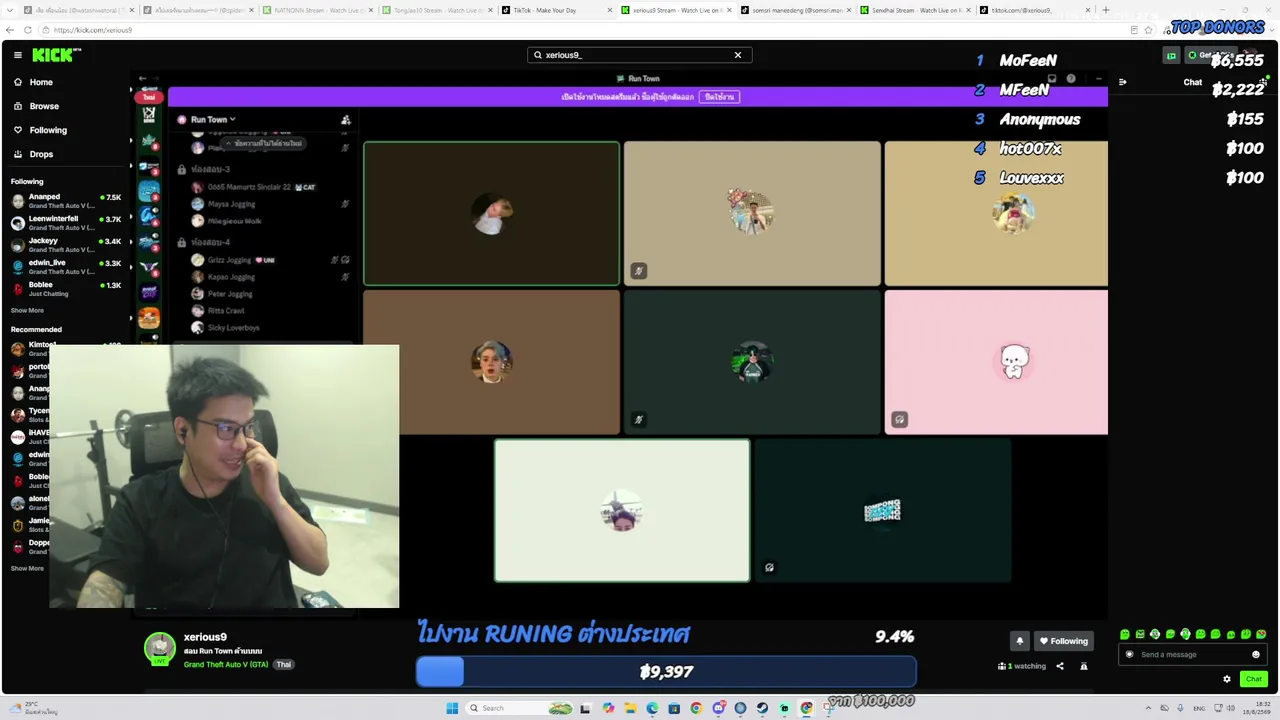This screenshot has width=1280, height=720.
Task: Clear the xerious9_ search box
Action: click(738, 55)
